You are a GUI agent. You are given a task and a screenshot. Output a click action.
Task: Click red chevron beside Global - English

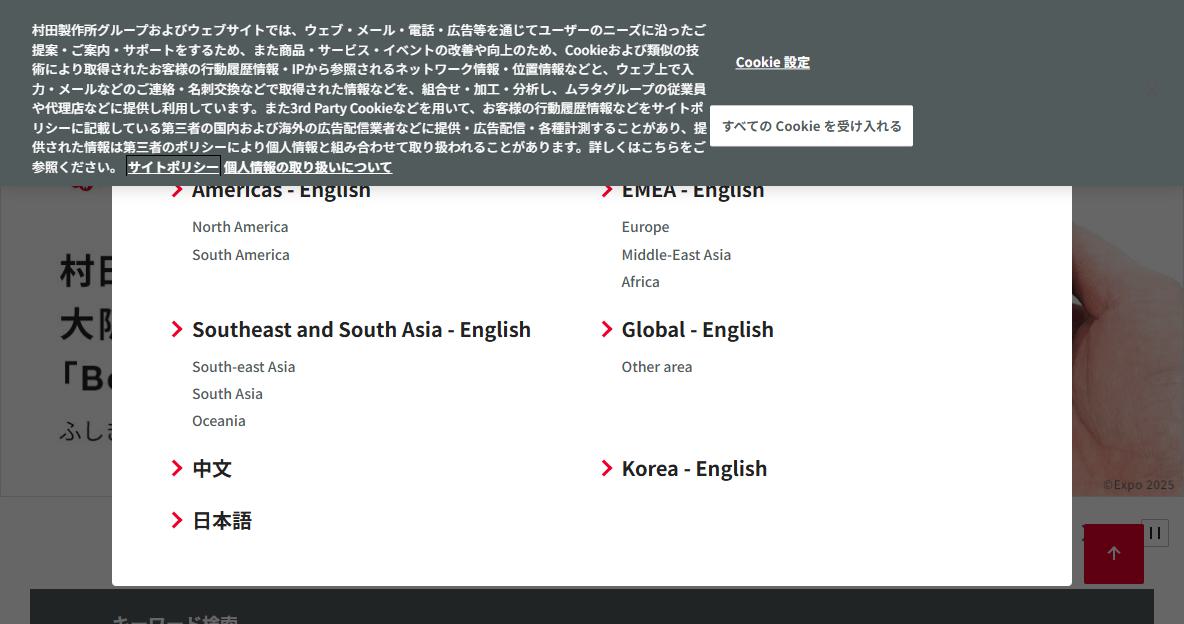[606, 329]
